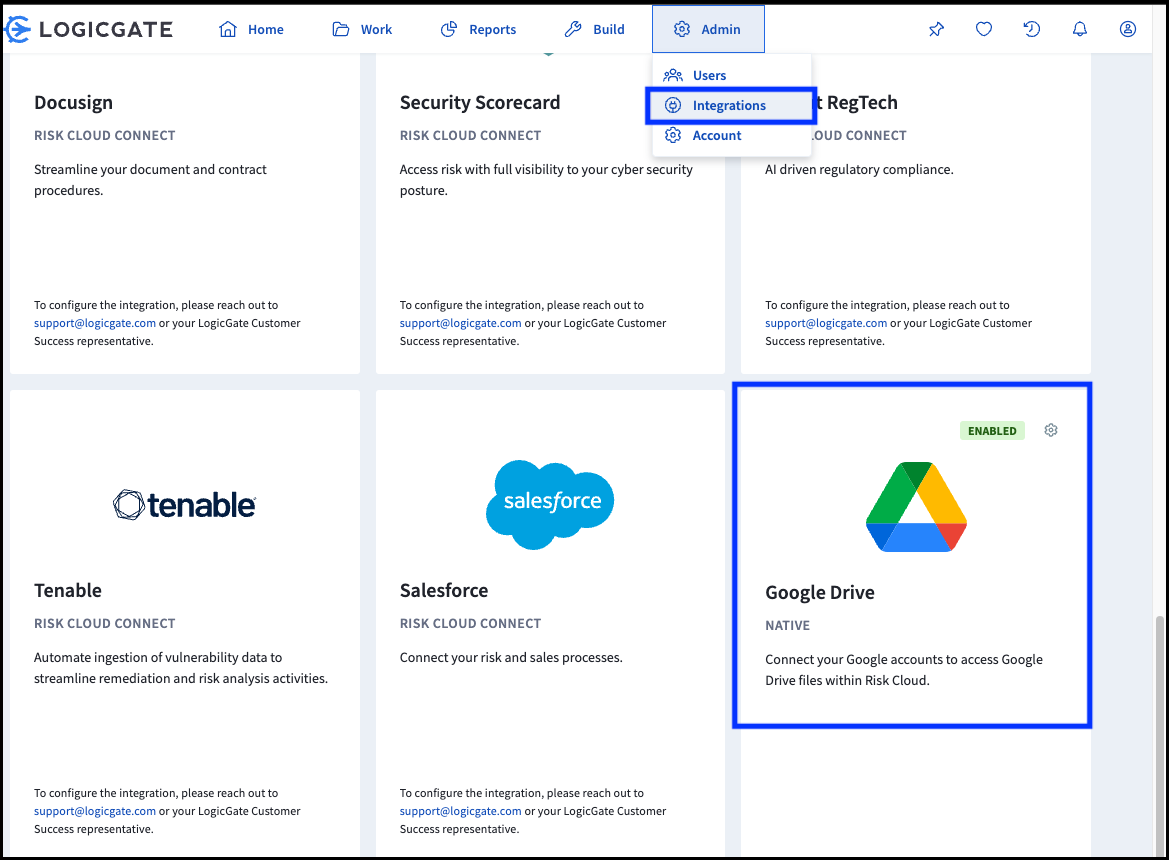Open notifications bell icon
This screenshot has height=860, width=1169.
point(1080,29)
